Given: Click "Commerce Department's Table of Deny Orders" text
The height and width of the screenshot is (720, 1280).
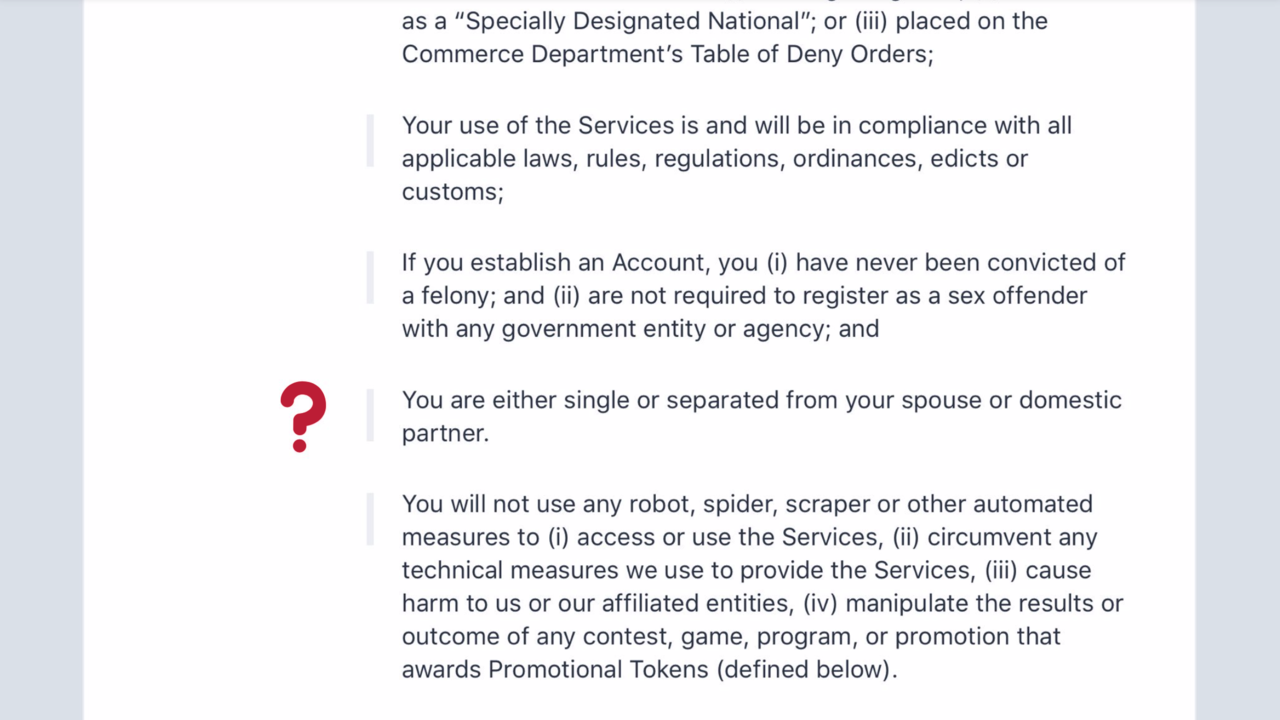Looking at the screenshot, I should click(666, 54).
